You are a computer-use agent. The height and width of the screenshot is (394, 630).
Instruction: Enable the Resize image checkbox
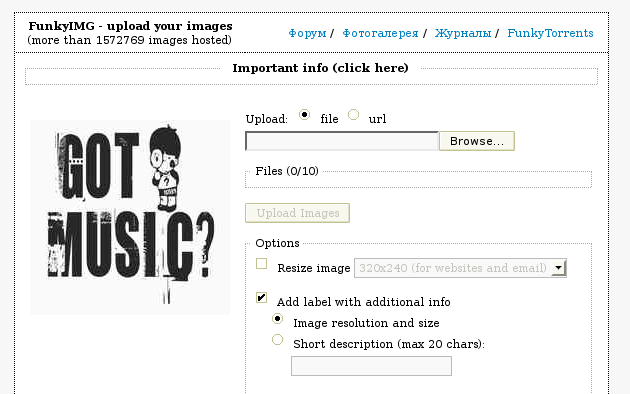tap(262, 263)
